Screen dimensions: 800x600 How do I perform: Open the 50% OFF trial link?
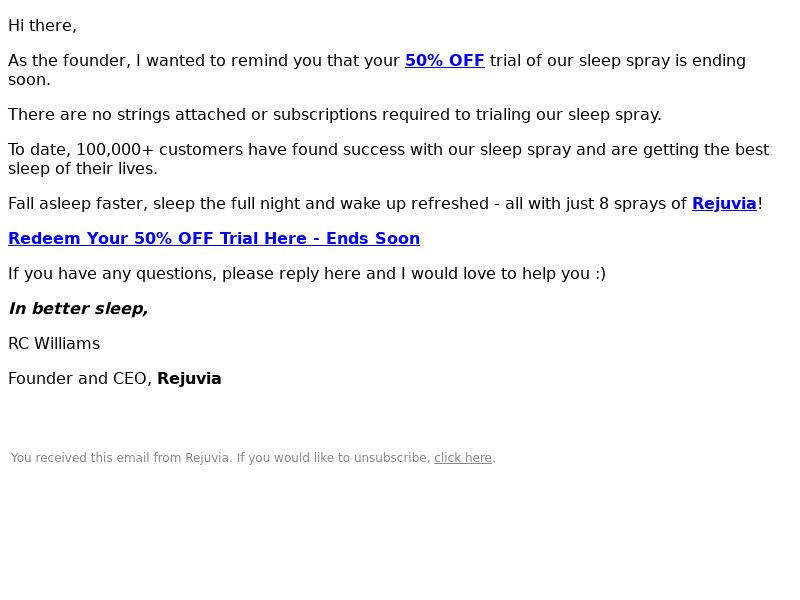[444, 61]
